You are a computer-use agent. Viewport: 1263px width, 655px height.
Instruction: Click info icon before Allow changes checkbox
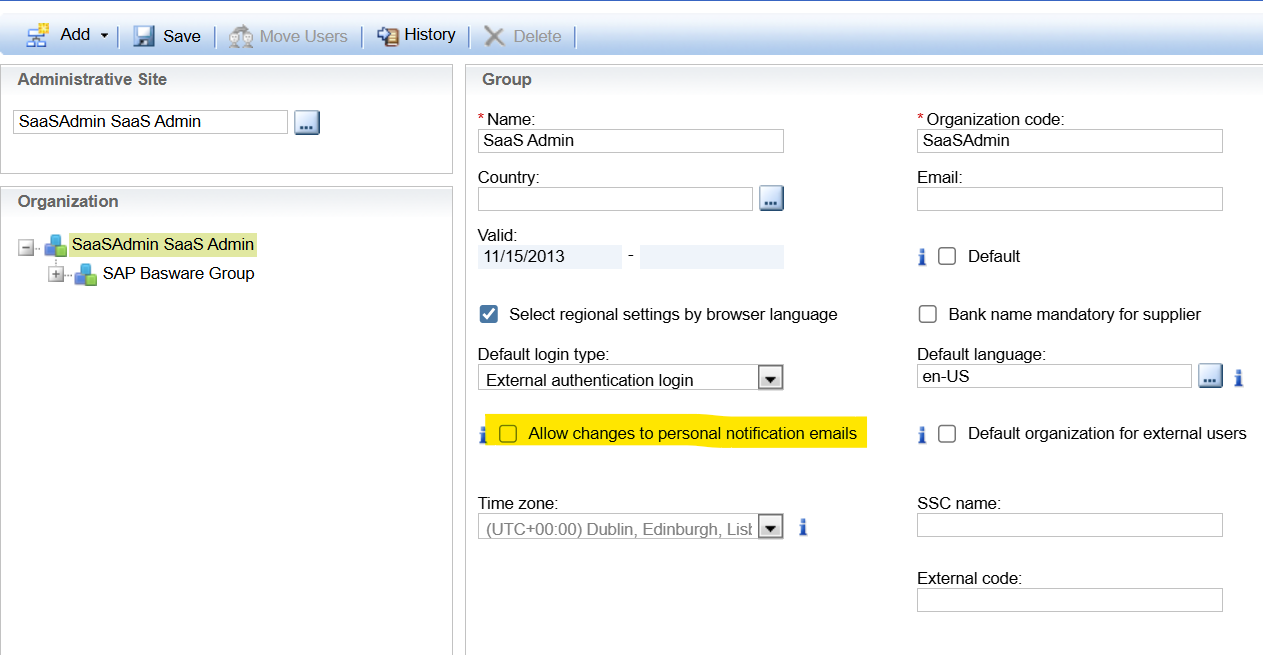(483, 434)
